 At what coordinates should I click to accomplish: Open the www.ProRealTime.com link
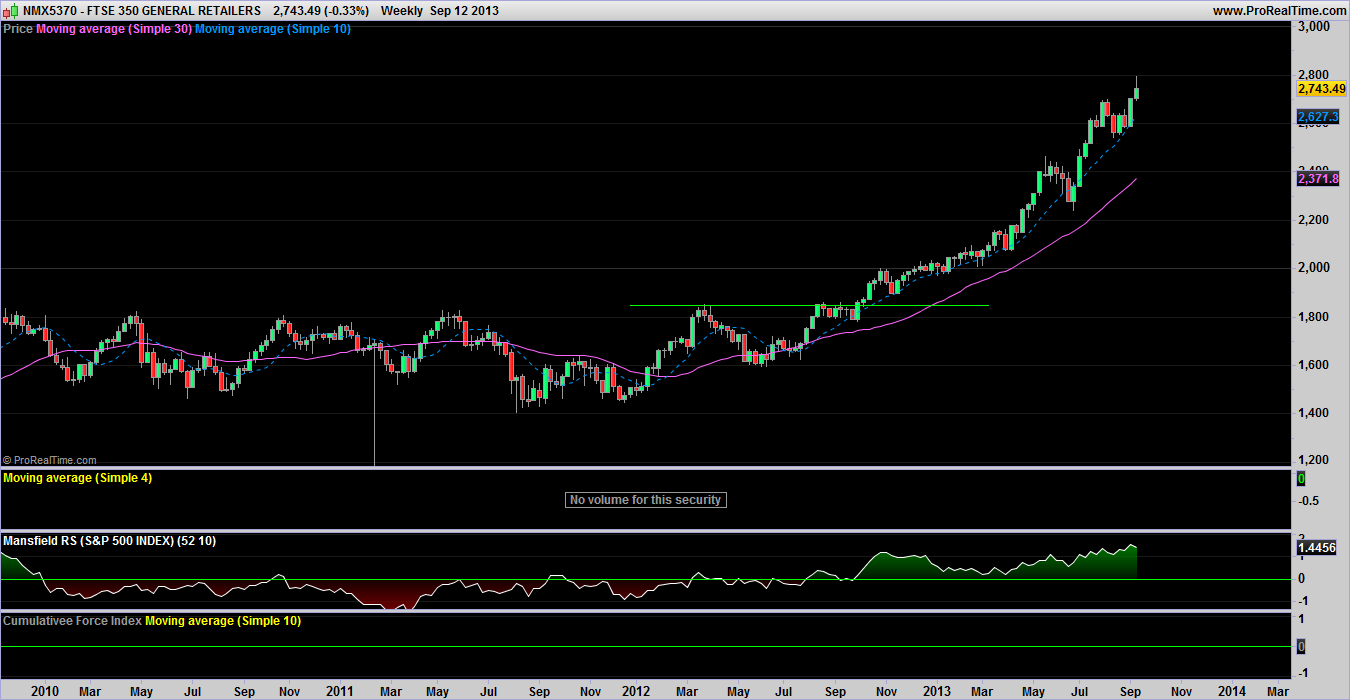coord(1277,10)
